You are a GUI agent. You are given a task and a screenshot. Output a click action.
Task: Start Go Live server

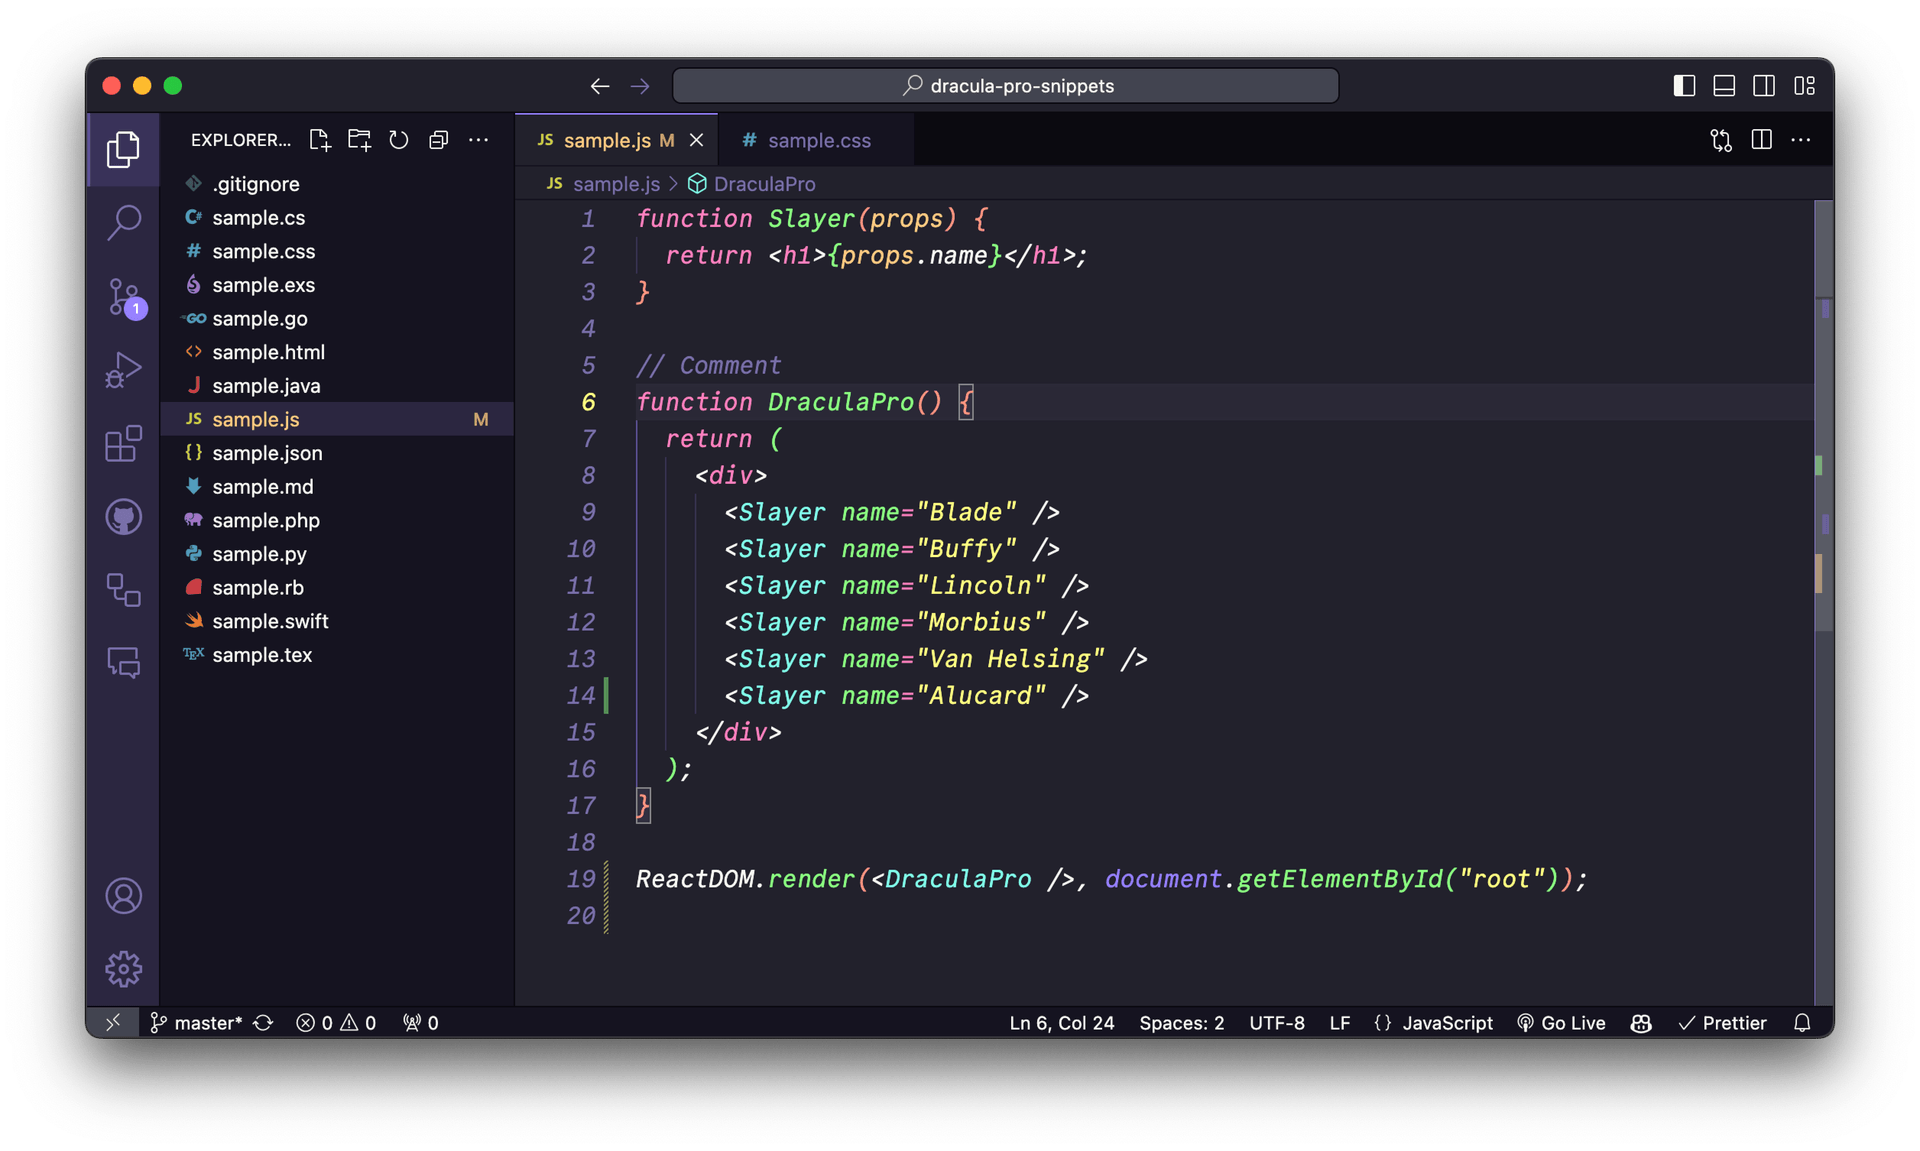(x=1562, y=1023)
